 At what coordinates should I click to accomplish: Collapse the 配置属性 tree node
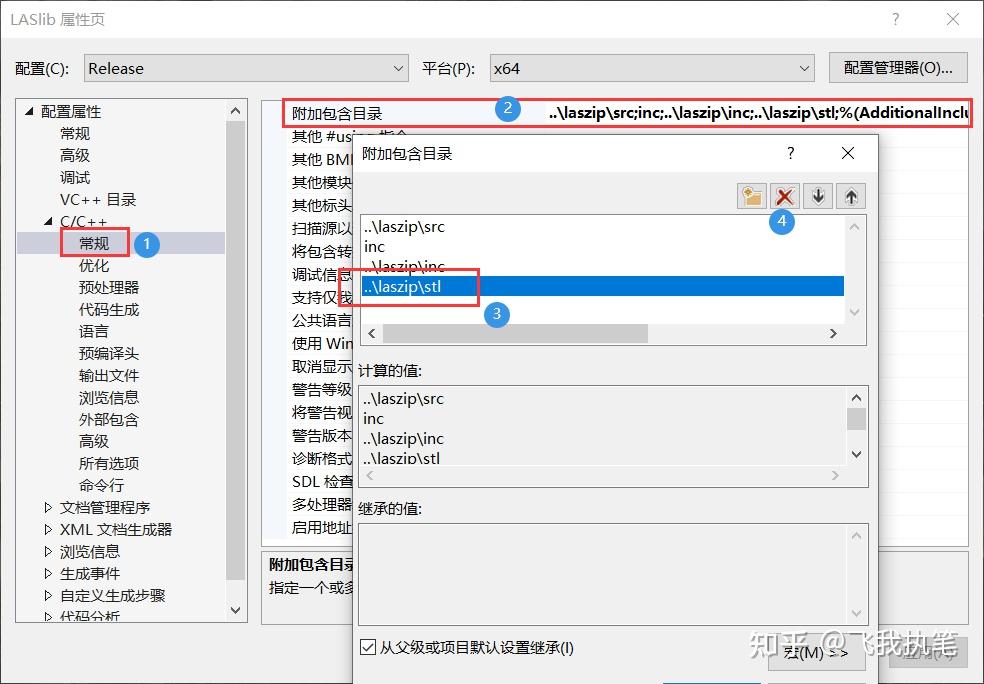pos(28,110)
